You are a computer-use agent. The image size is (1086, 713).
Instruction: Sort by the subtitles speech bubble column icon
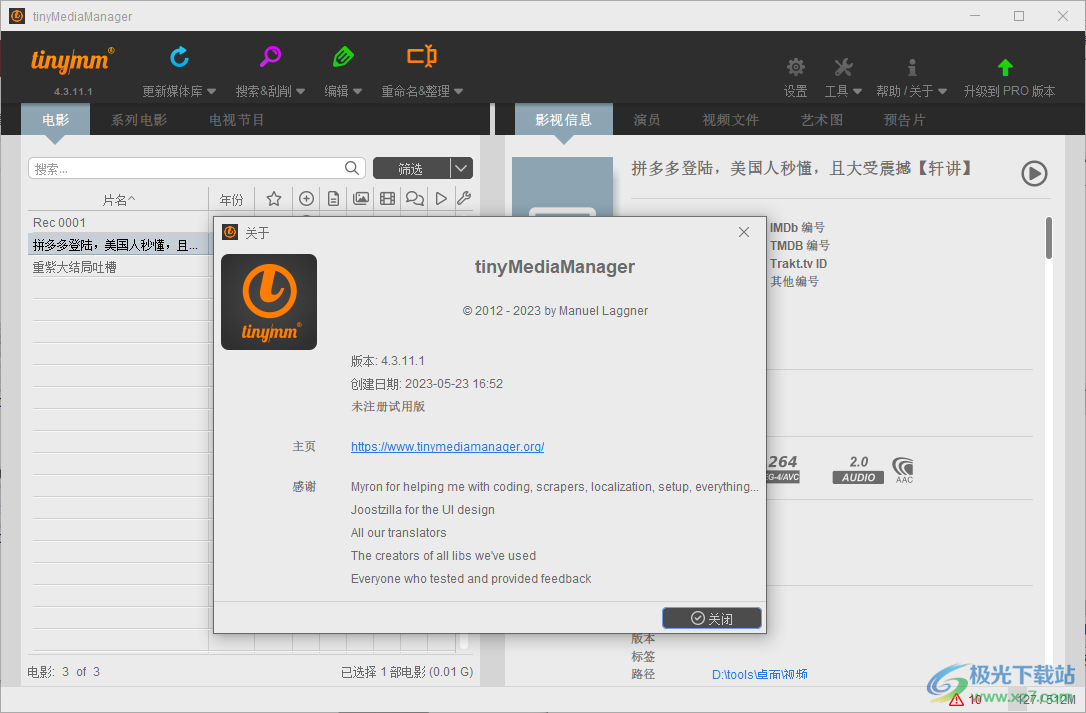click(x=415, y=199)
